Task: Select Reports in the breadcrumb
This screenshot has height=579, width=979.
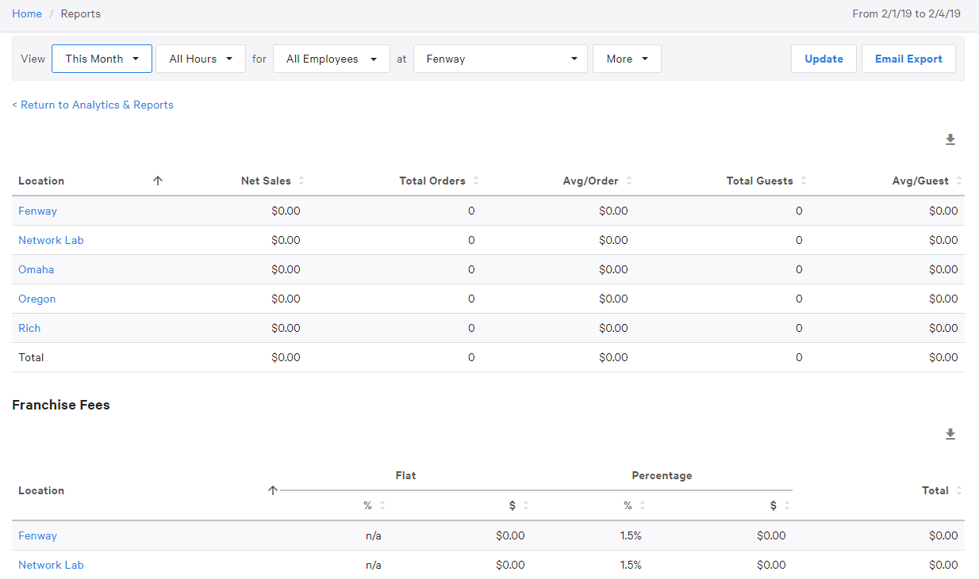Action: pos(80,13)
